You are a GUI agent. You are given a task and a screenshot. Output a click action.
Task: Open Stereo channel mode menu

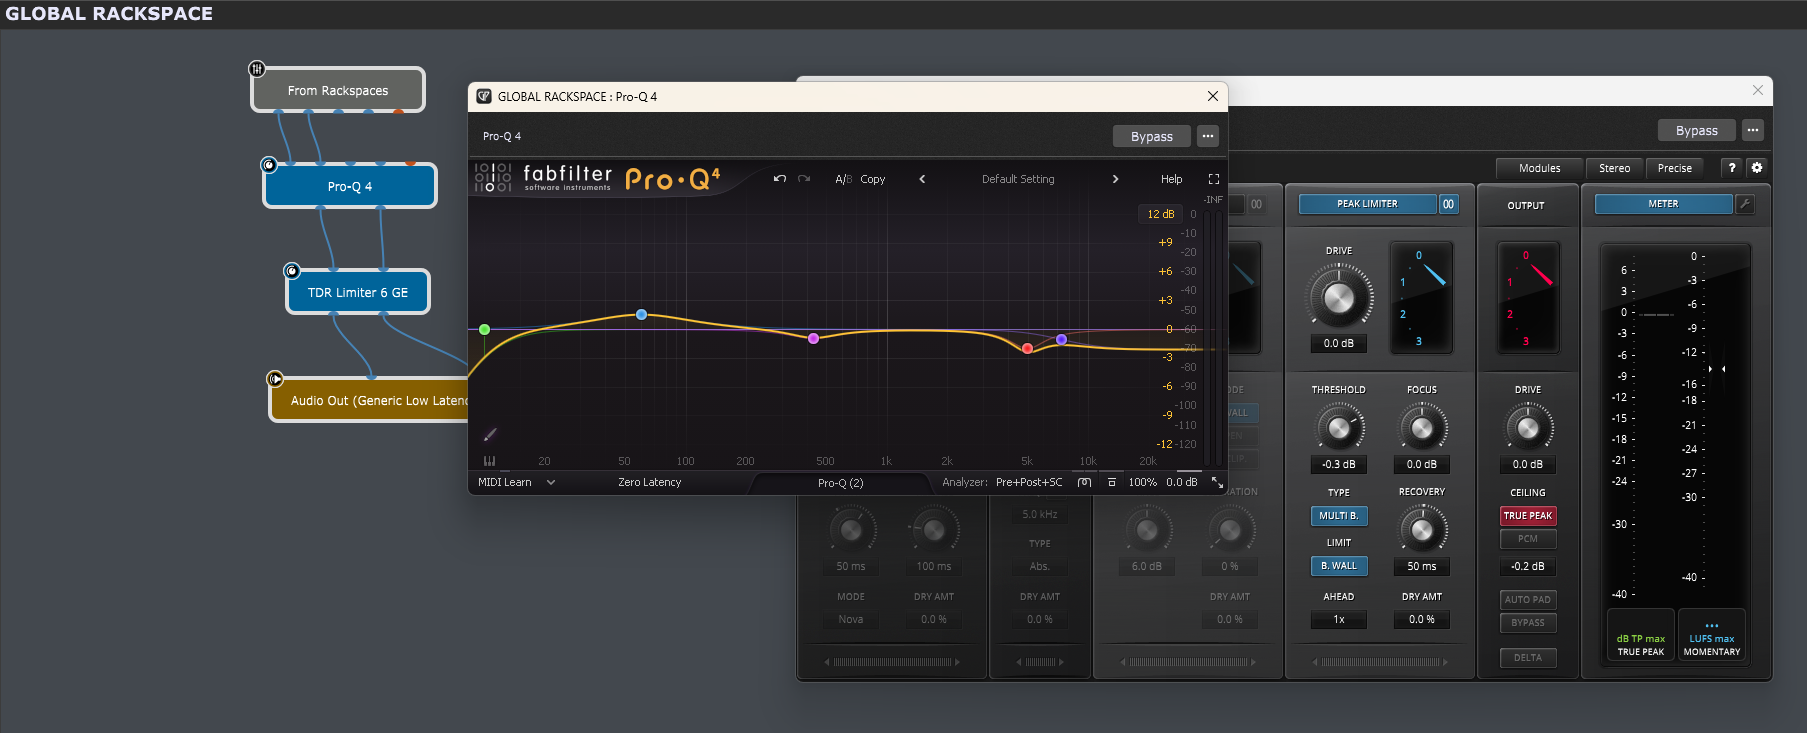pos(1614,168)
